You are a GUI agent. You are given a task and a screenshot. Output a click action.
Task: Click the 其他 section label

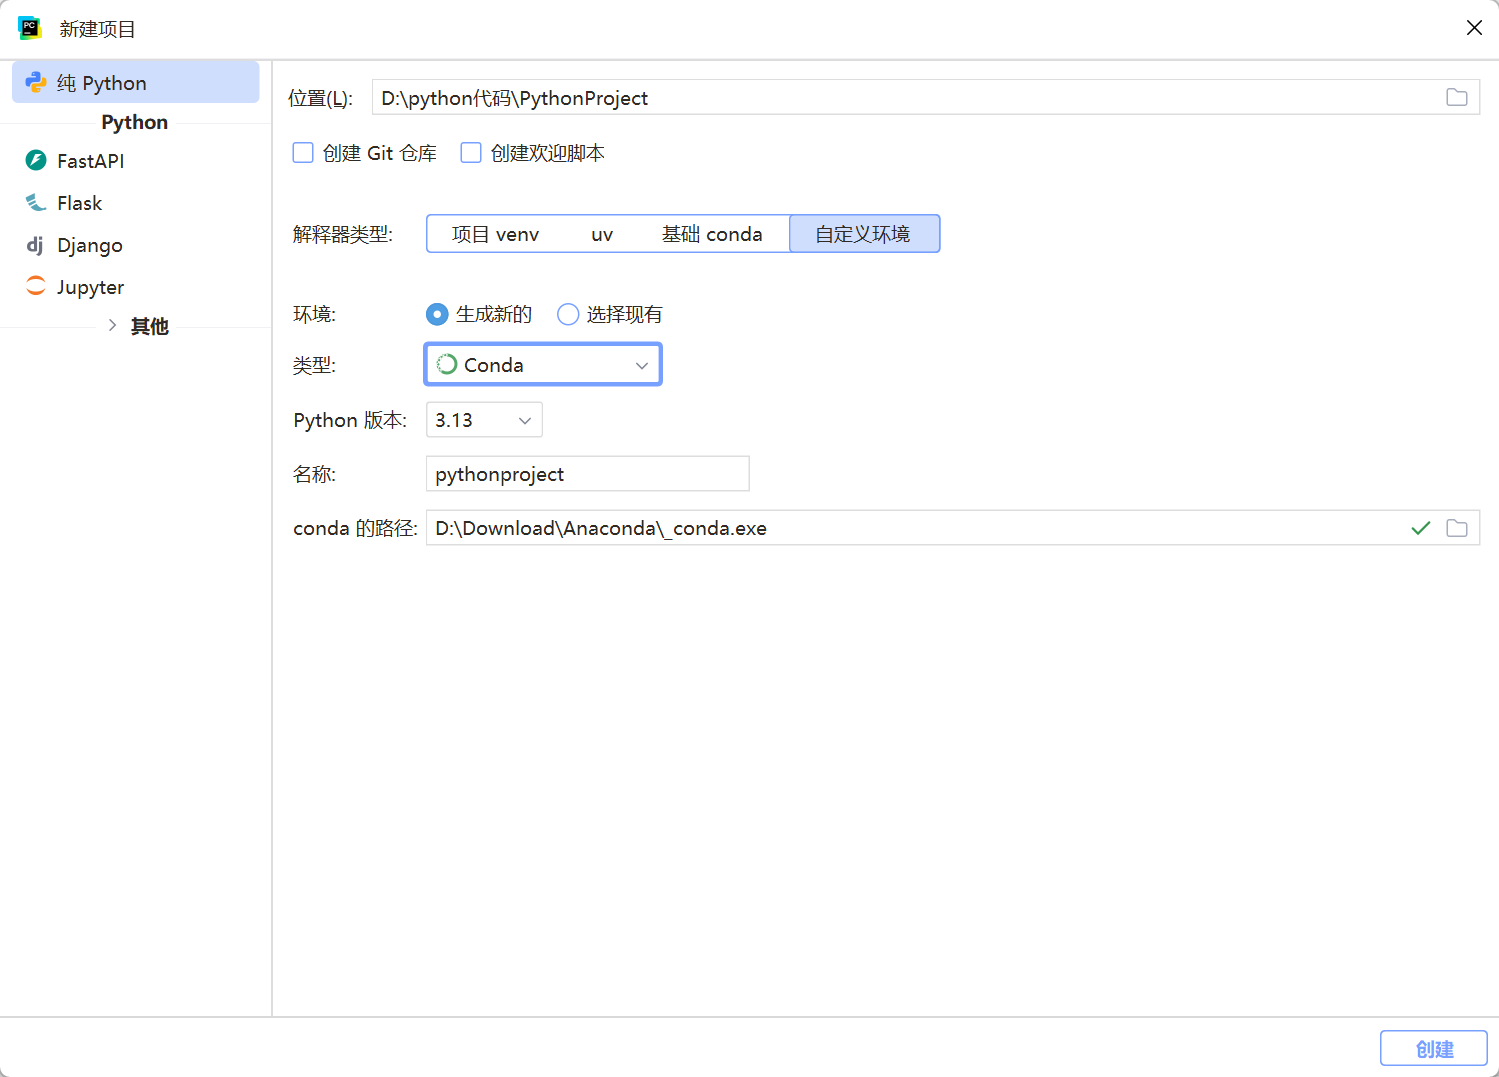click(150, 326)
